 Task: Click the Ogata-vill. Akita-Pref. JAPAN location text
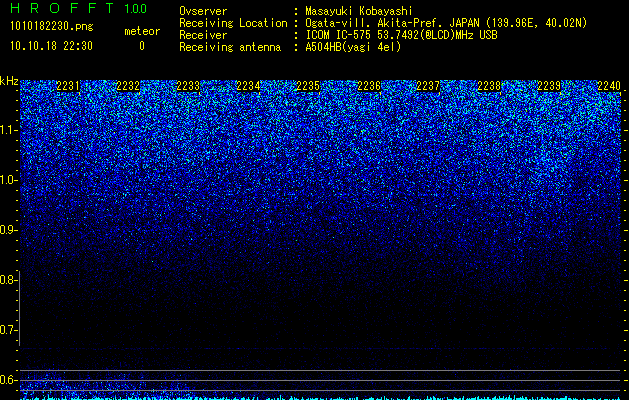(x=446, y=23)
